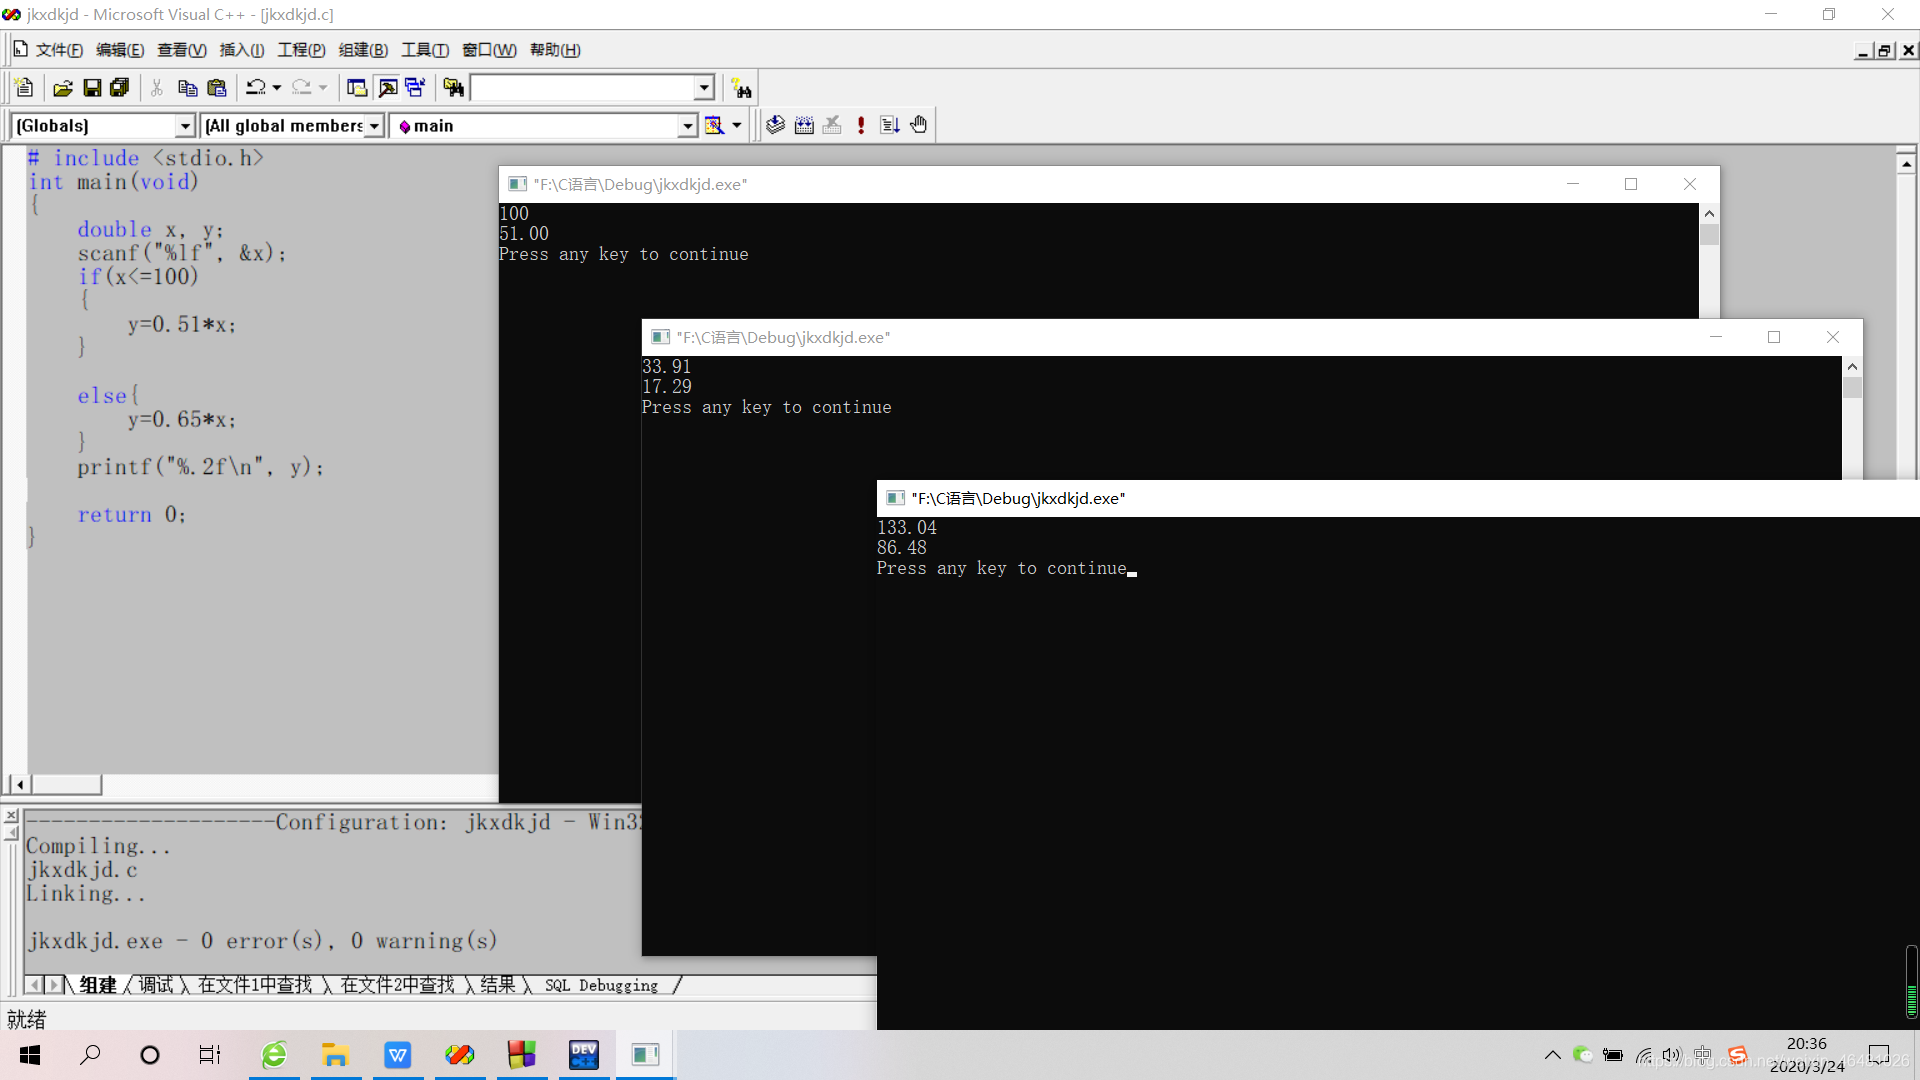Click the Find text input field
Image resolution: width=1920 pixels, height=1080 pixels.
point(583,88)
